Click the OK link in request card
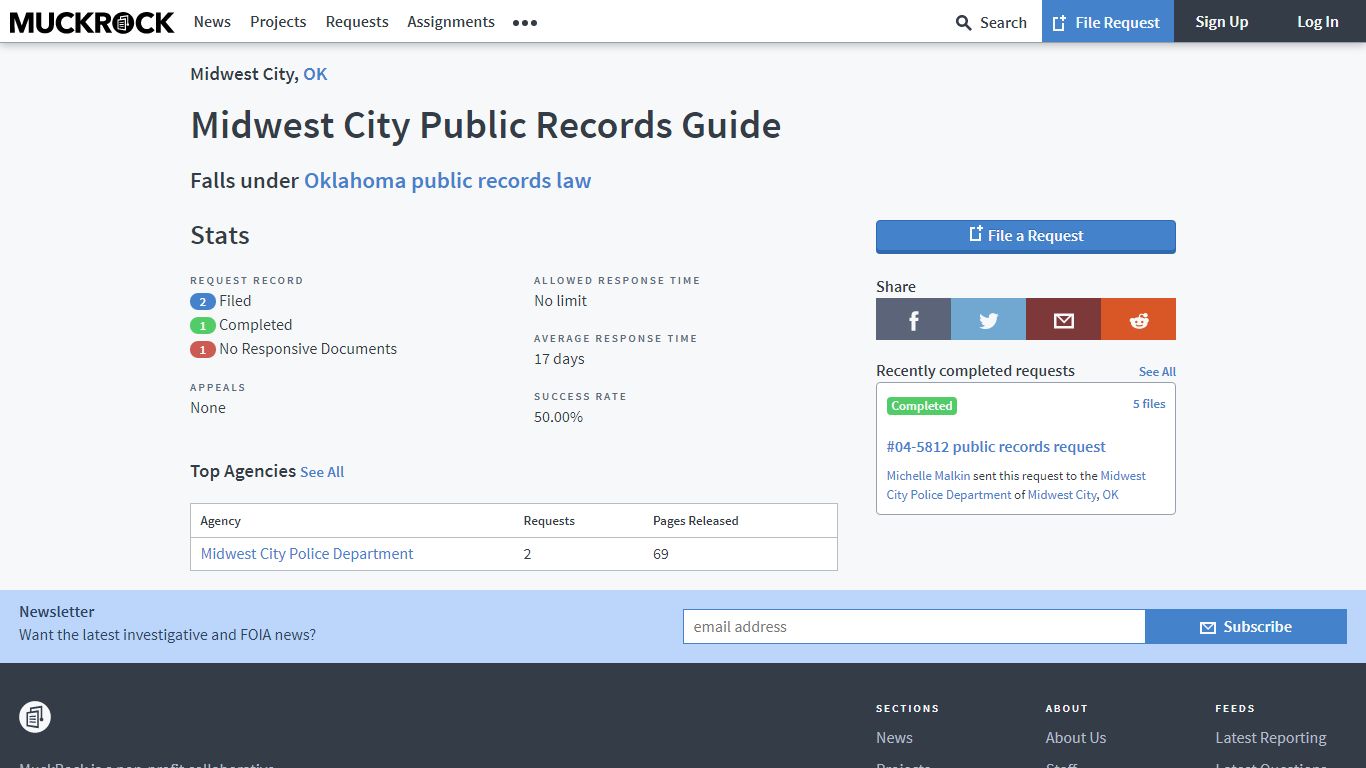Image resolution: width=1366 pixels, height=768 pixels. coord(1110,495)
